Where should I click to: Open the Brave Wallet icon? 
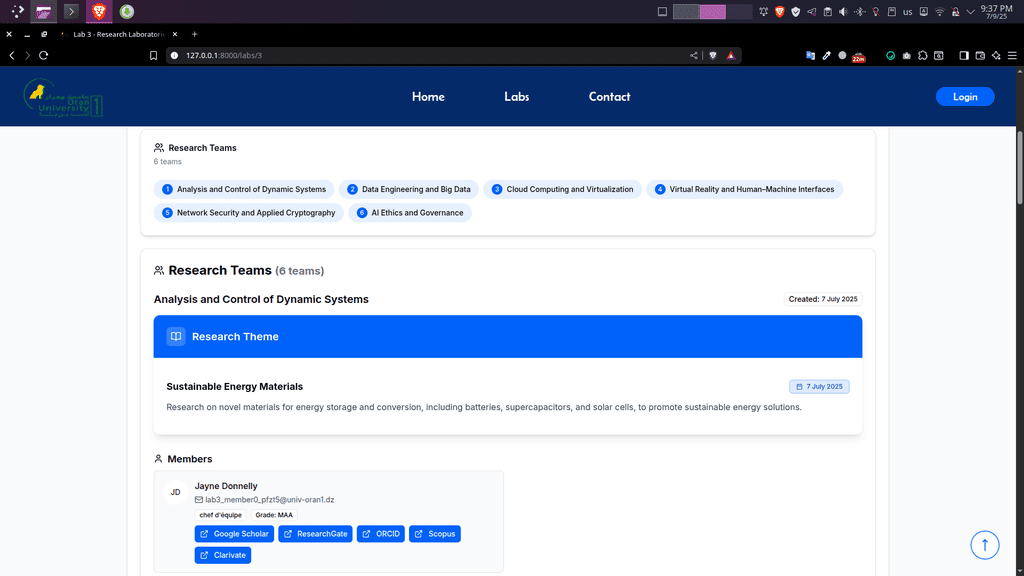click(980, 56)
